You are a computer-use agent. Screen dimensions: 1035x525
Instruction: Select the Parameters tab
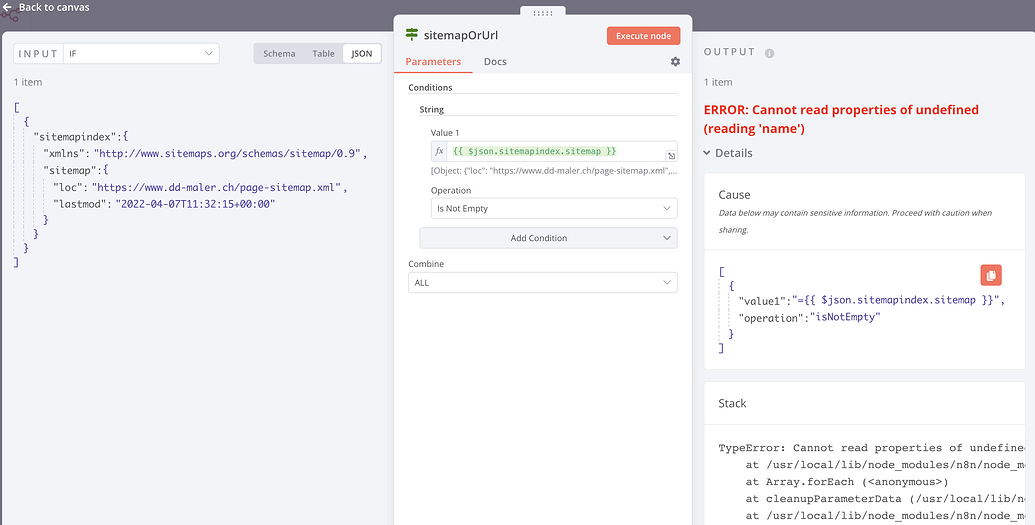coord(433,62)
